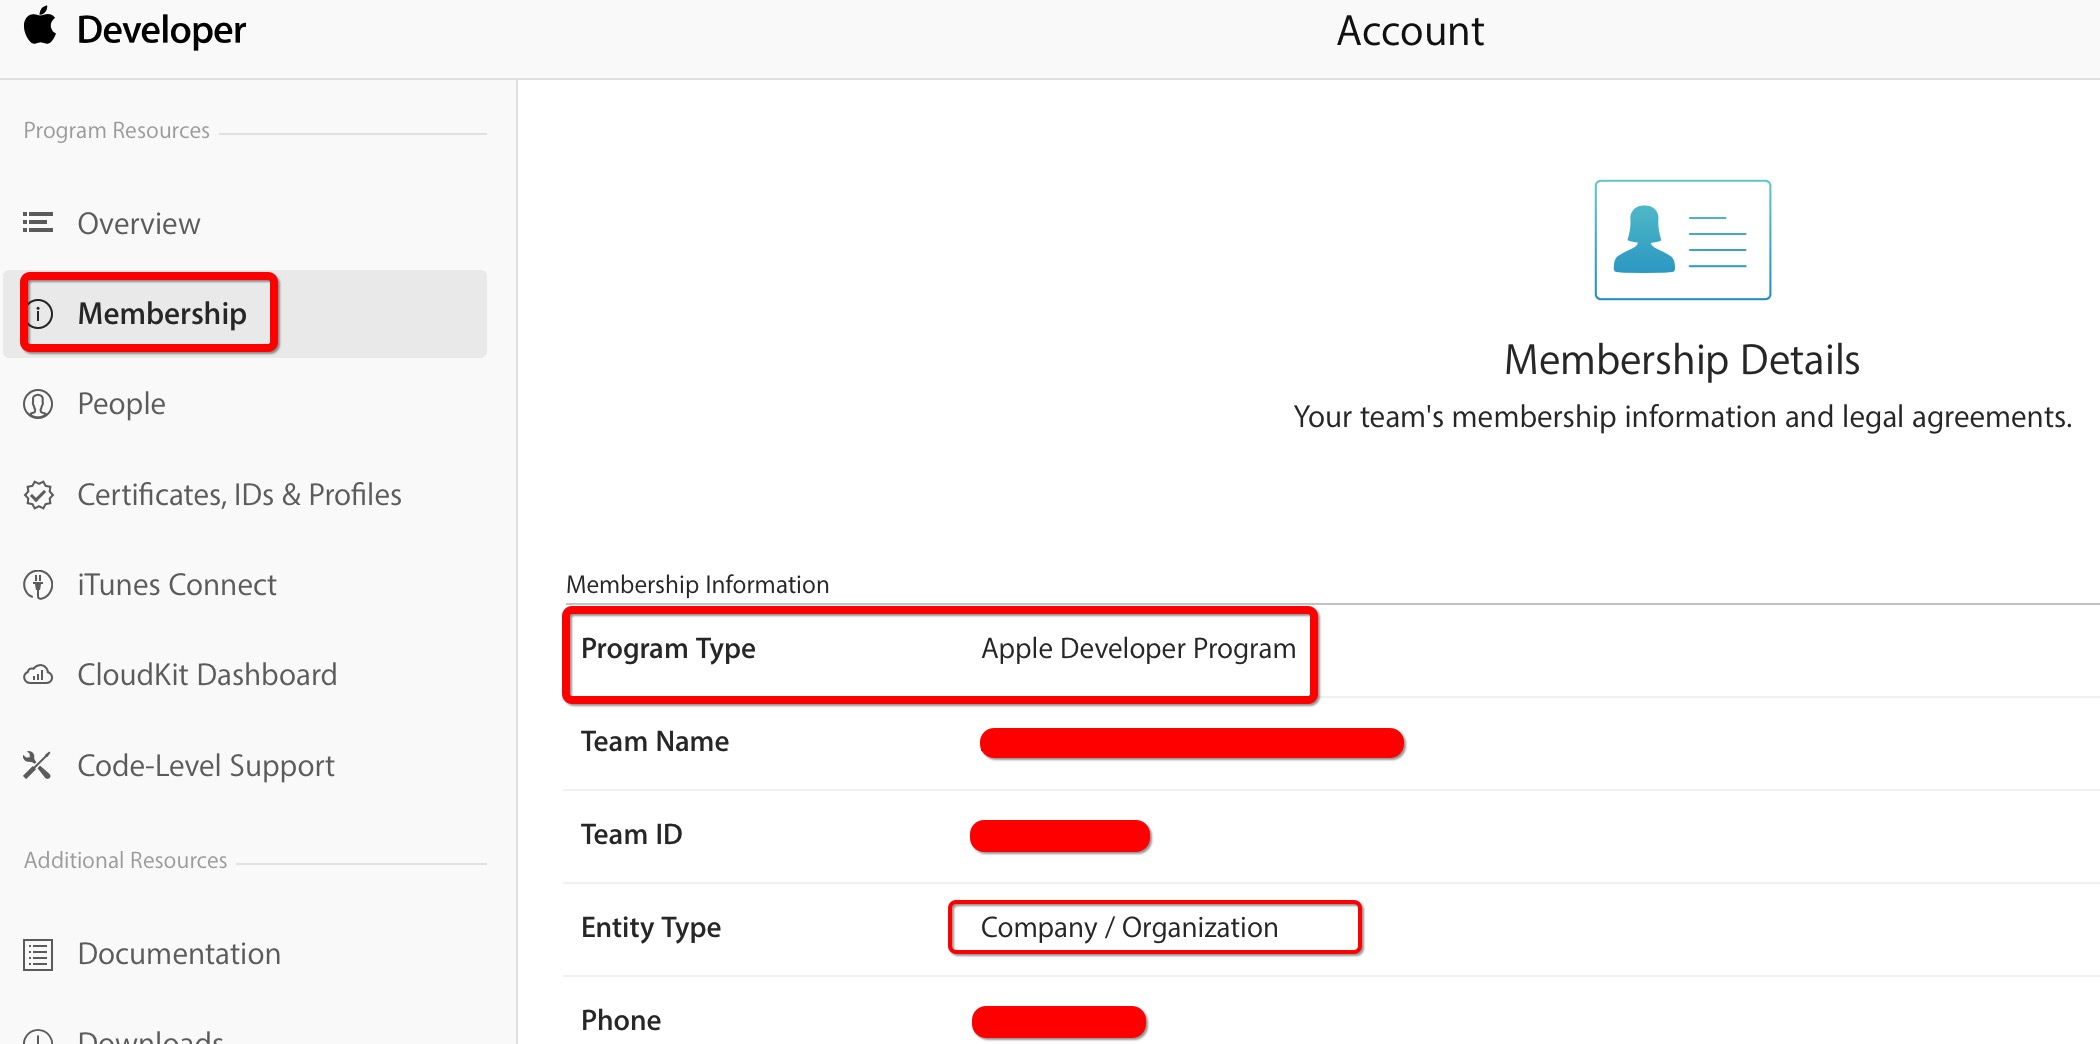The width and height of the screenshot is (2100, 1044).
Task: Click the Overview list icon
Action: coord(38,222)
